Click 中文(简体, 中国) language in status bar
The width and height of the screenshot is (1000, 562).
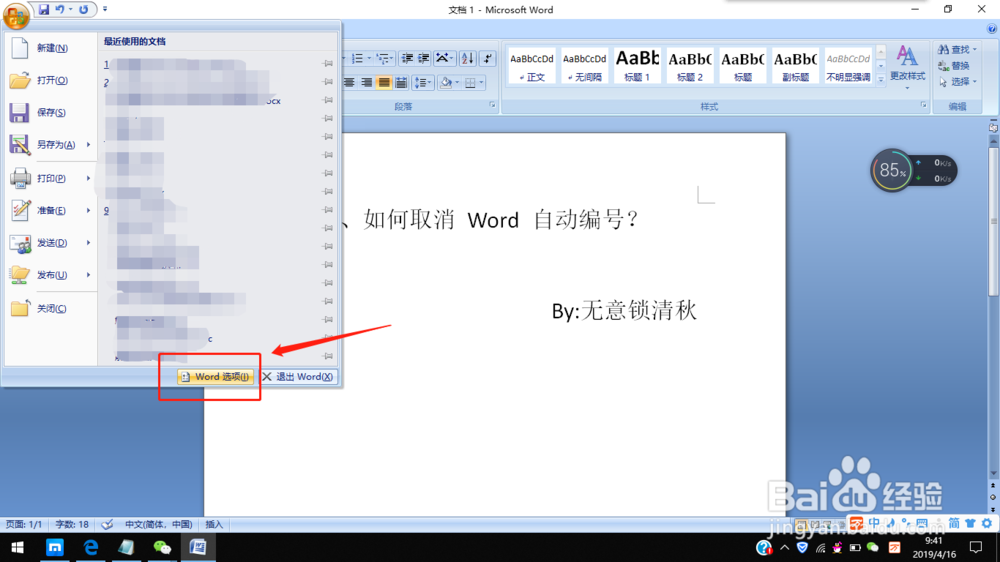158,524
